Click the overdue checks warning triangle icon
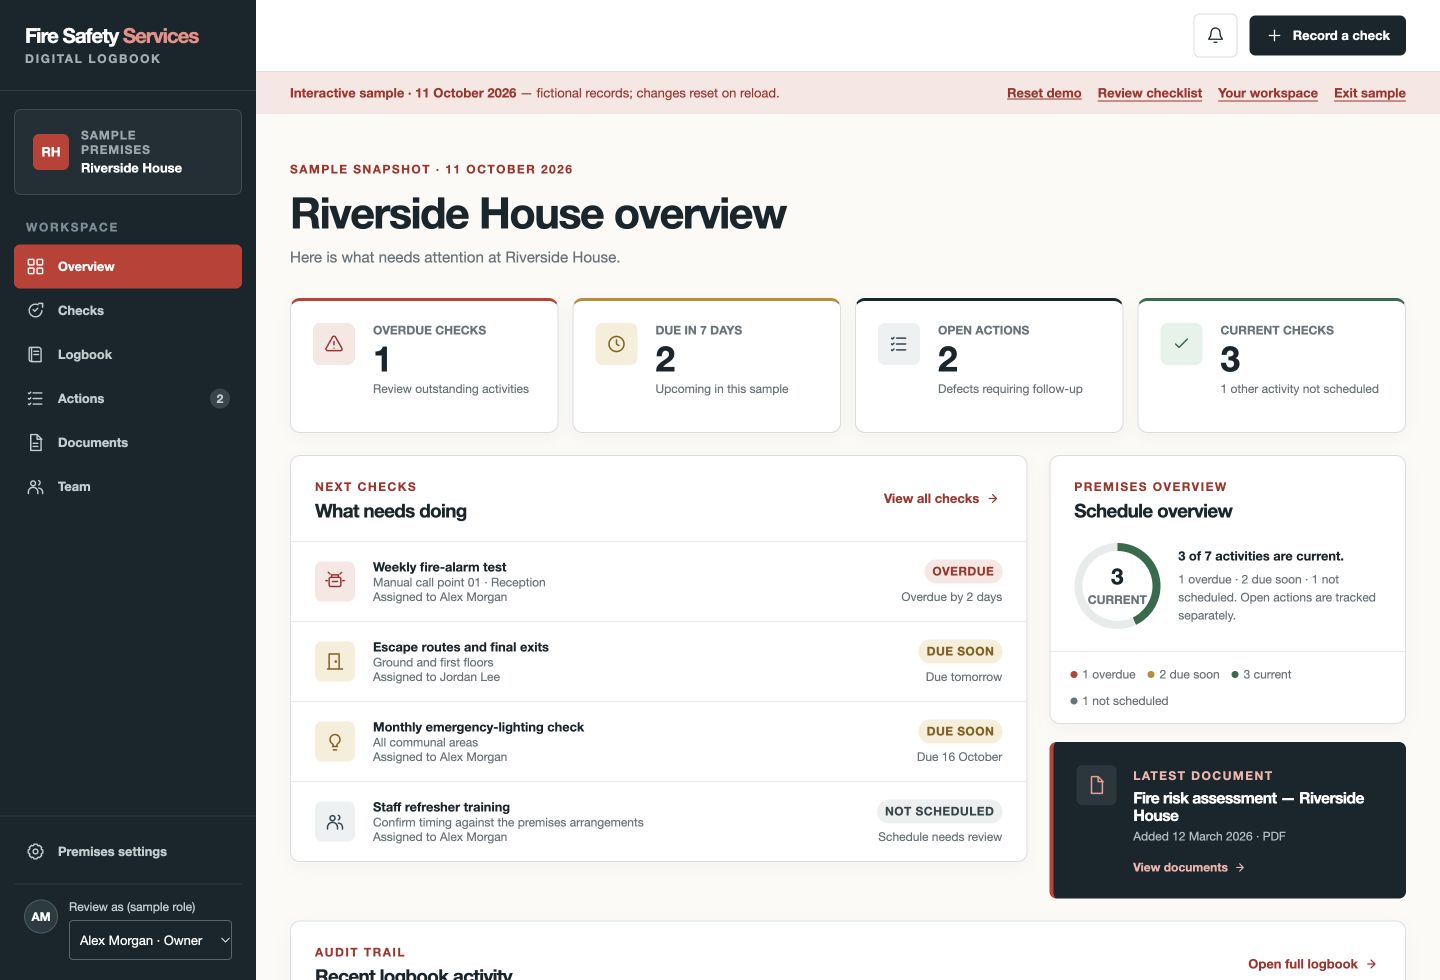 (x=334, y=344)
